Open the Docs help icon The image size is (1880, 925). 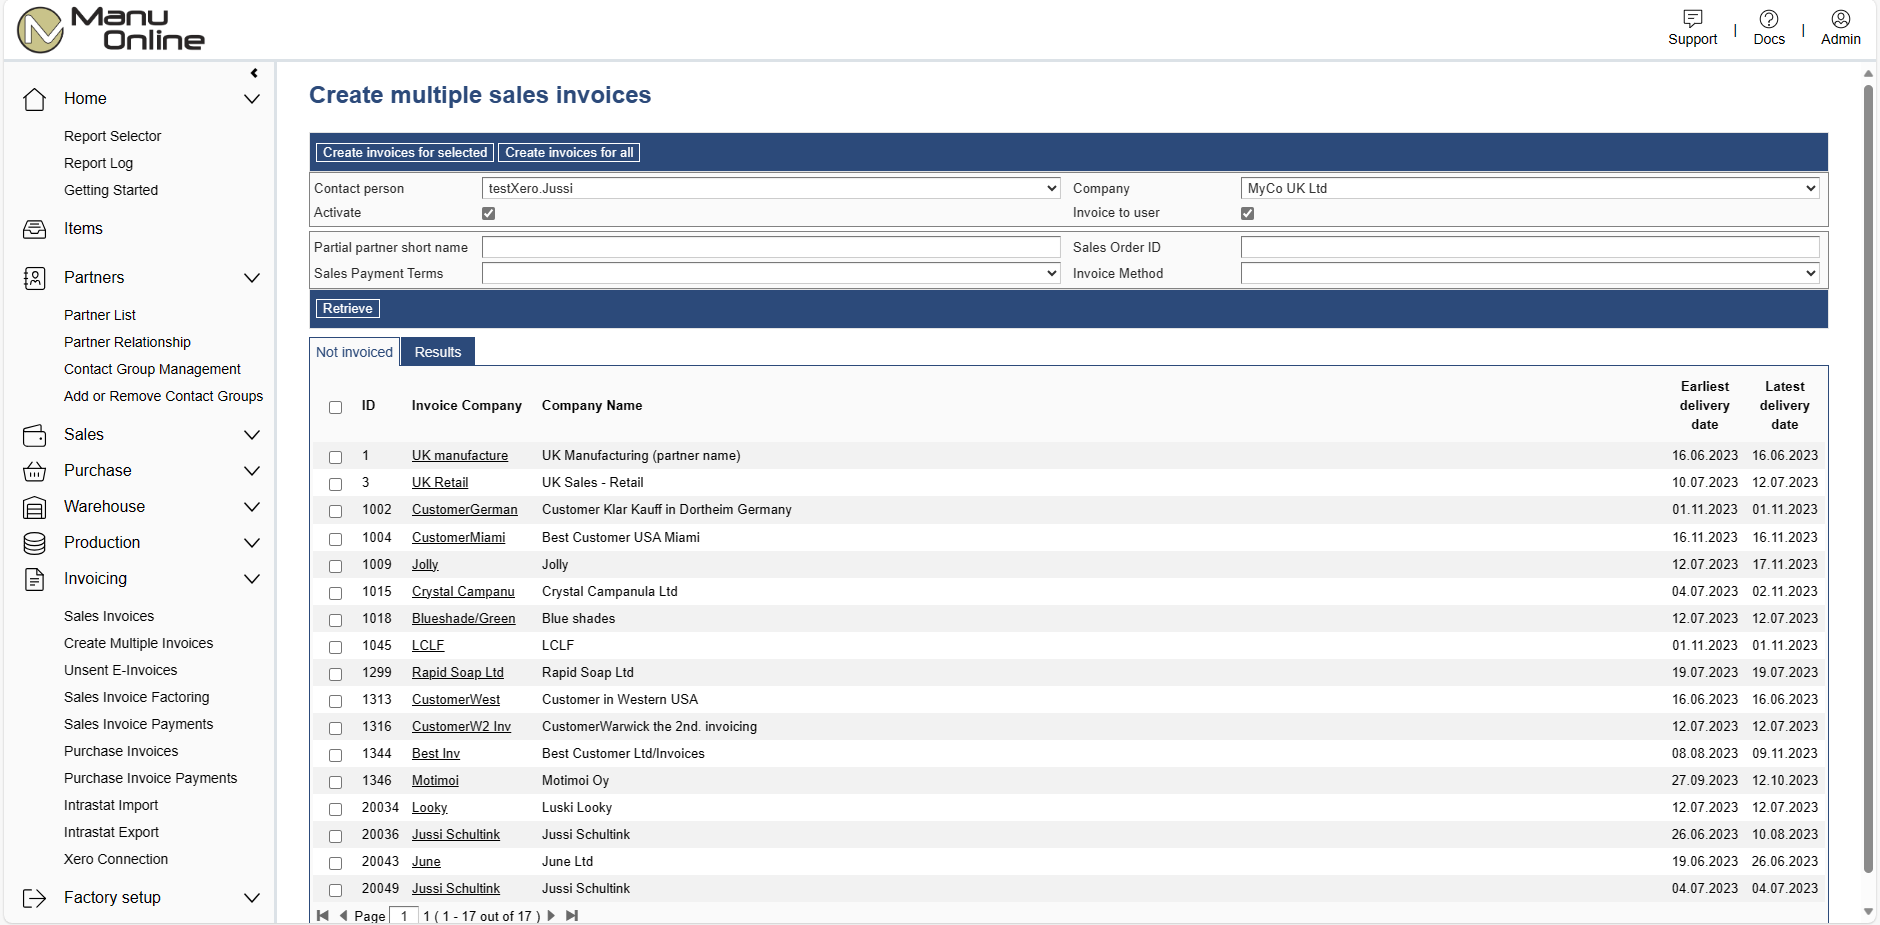[1768, 19]
